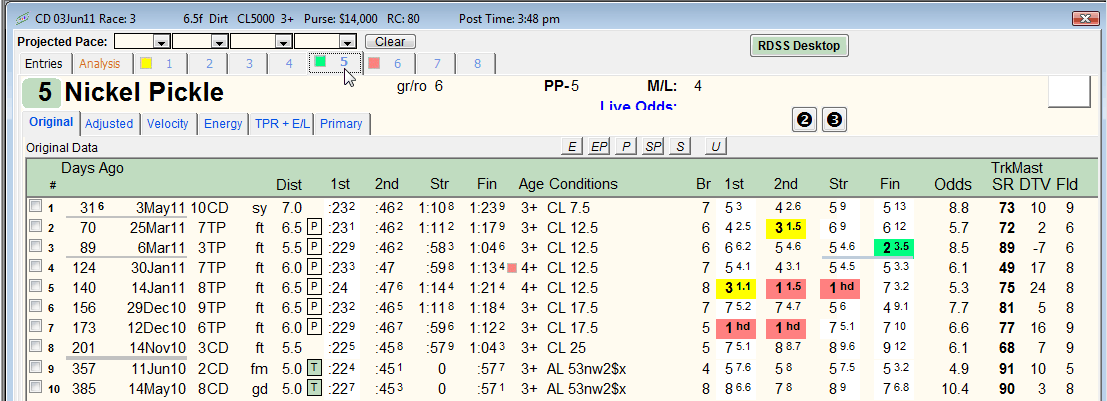Open the Adjusted data tab
The image size is (1107, 401).
tap(109, 124)
